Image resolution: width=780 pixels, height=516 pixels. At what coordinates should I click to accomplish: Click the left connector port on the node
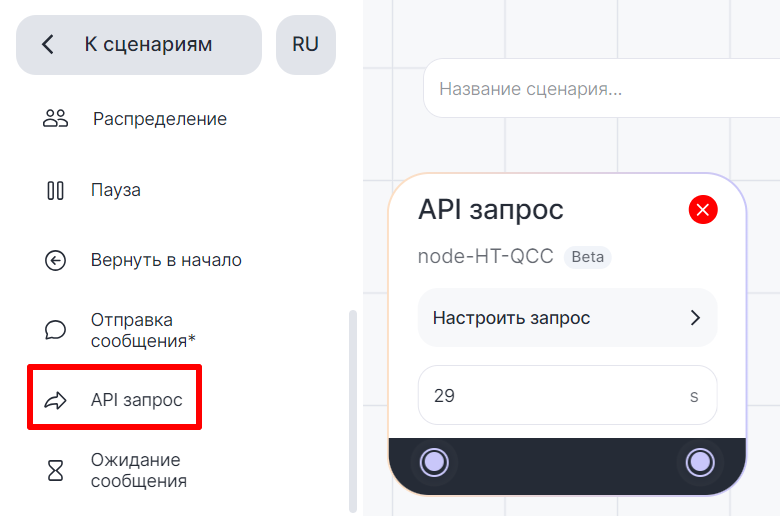(x=434, y=462)
